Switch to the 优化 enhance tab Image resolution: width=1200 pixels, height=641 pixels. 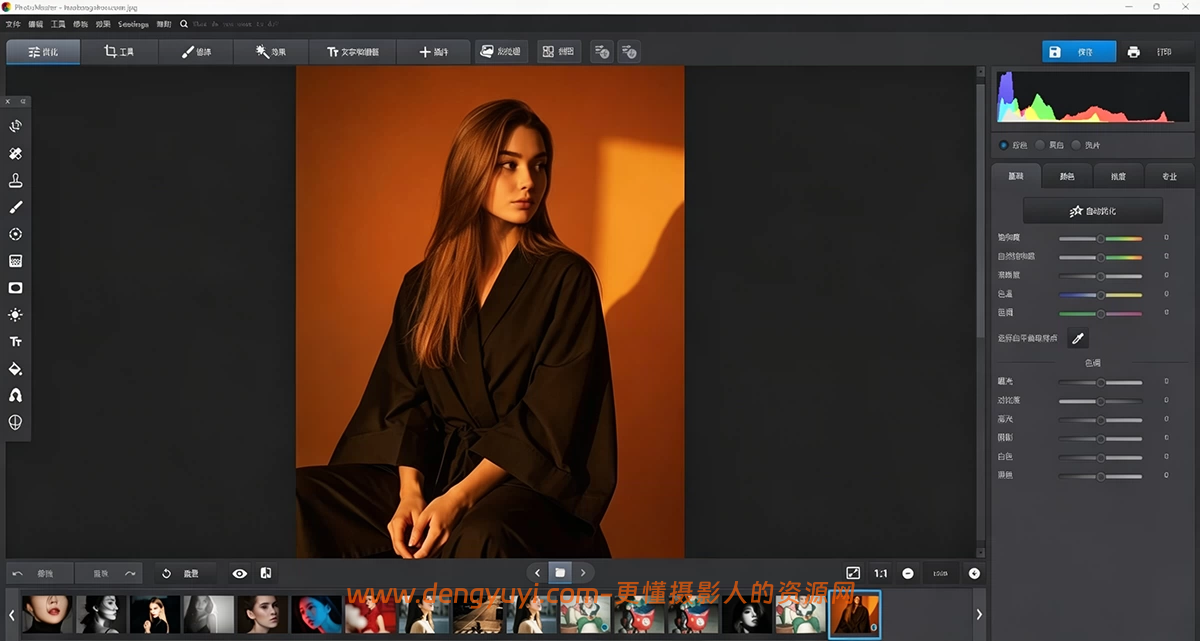(43, 52)
